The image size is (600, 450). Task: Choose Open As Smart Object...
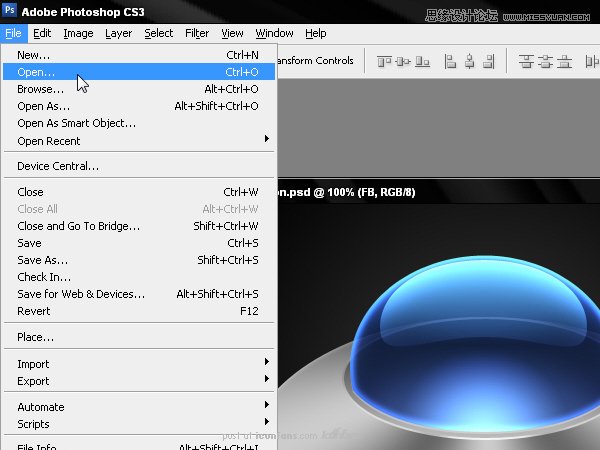[139, 123]
